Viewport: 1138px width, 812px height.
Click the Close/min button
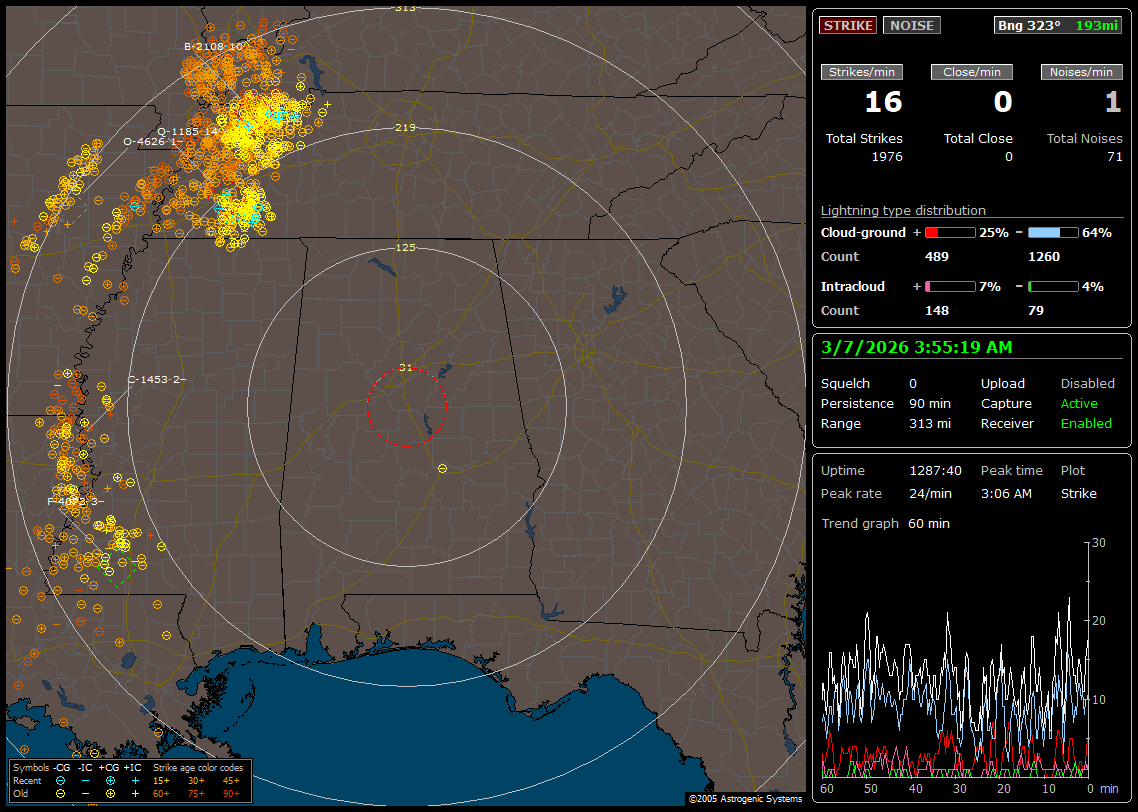point(972,72)
